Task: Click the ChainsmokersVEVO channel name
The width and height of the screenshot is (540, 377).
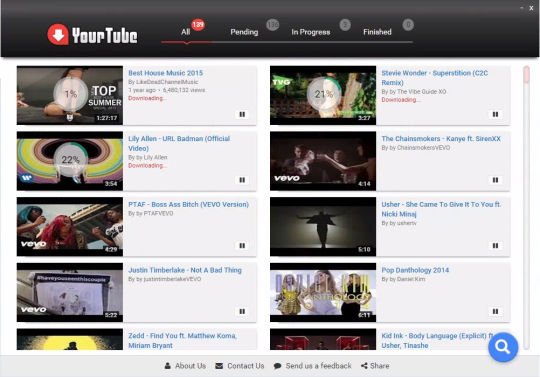Action: click(x=423, y=148)
